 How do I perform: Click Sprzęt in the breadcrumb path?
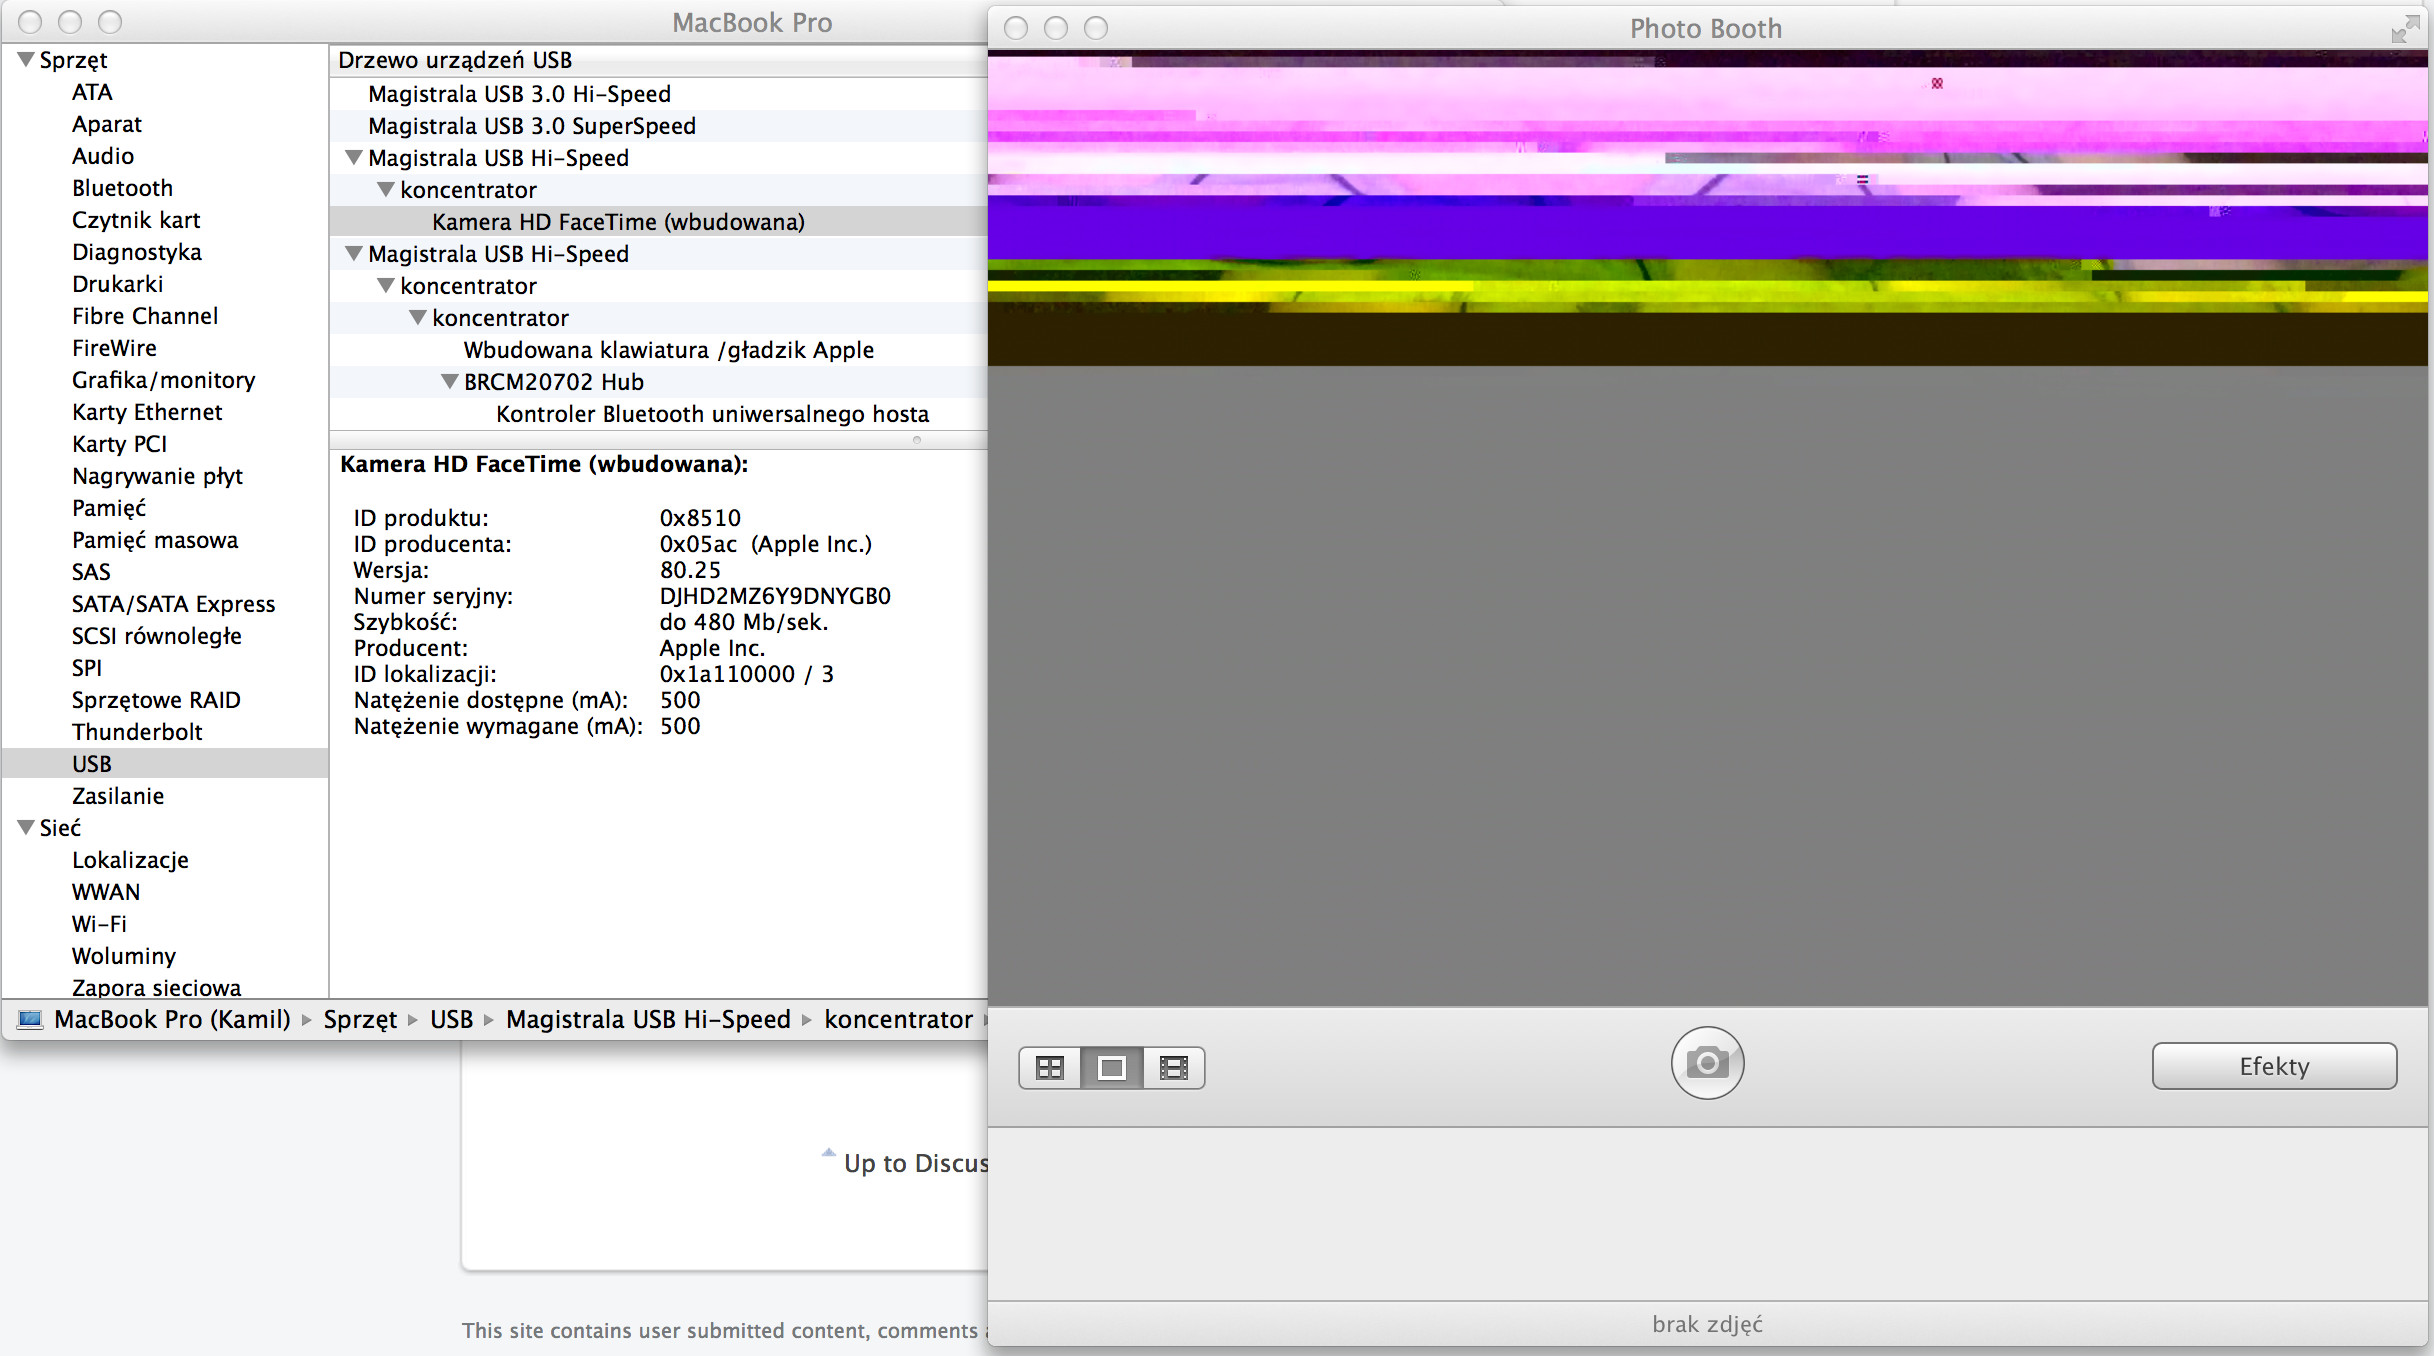(360, 1019)
